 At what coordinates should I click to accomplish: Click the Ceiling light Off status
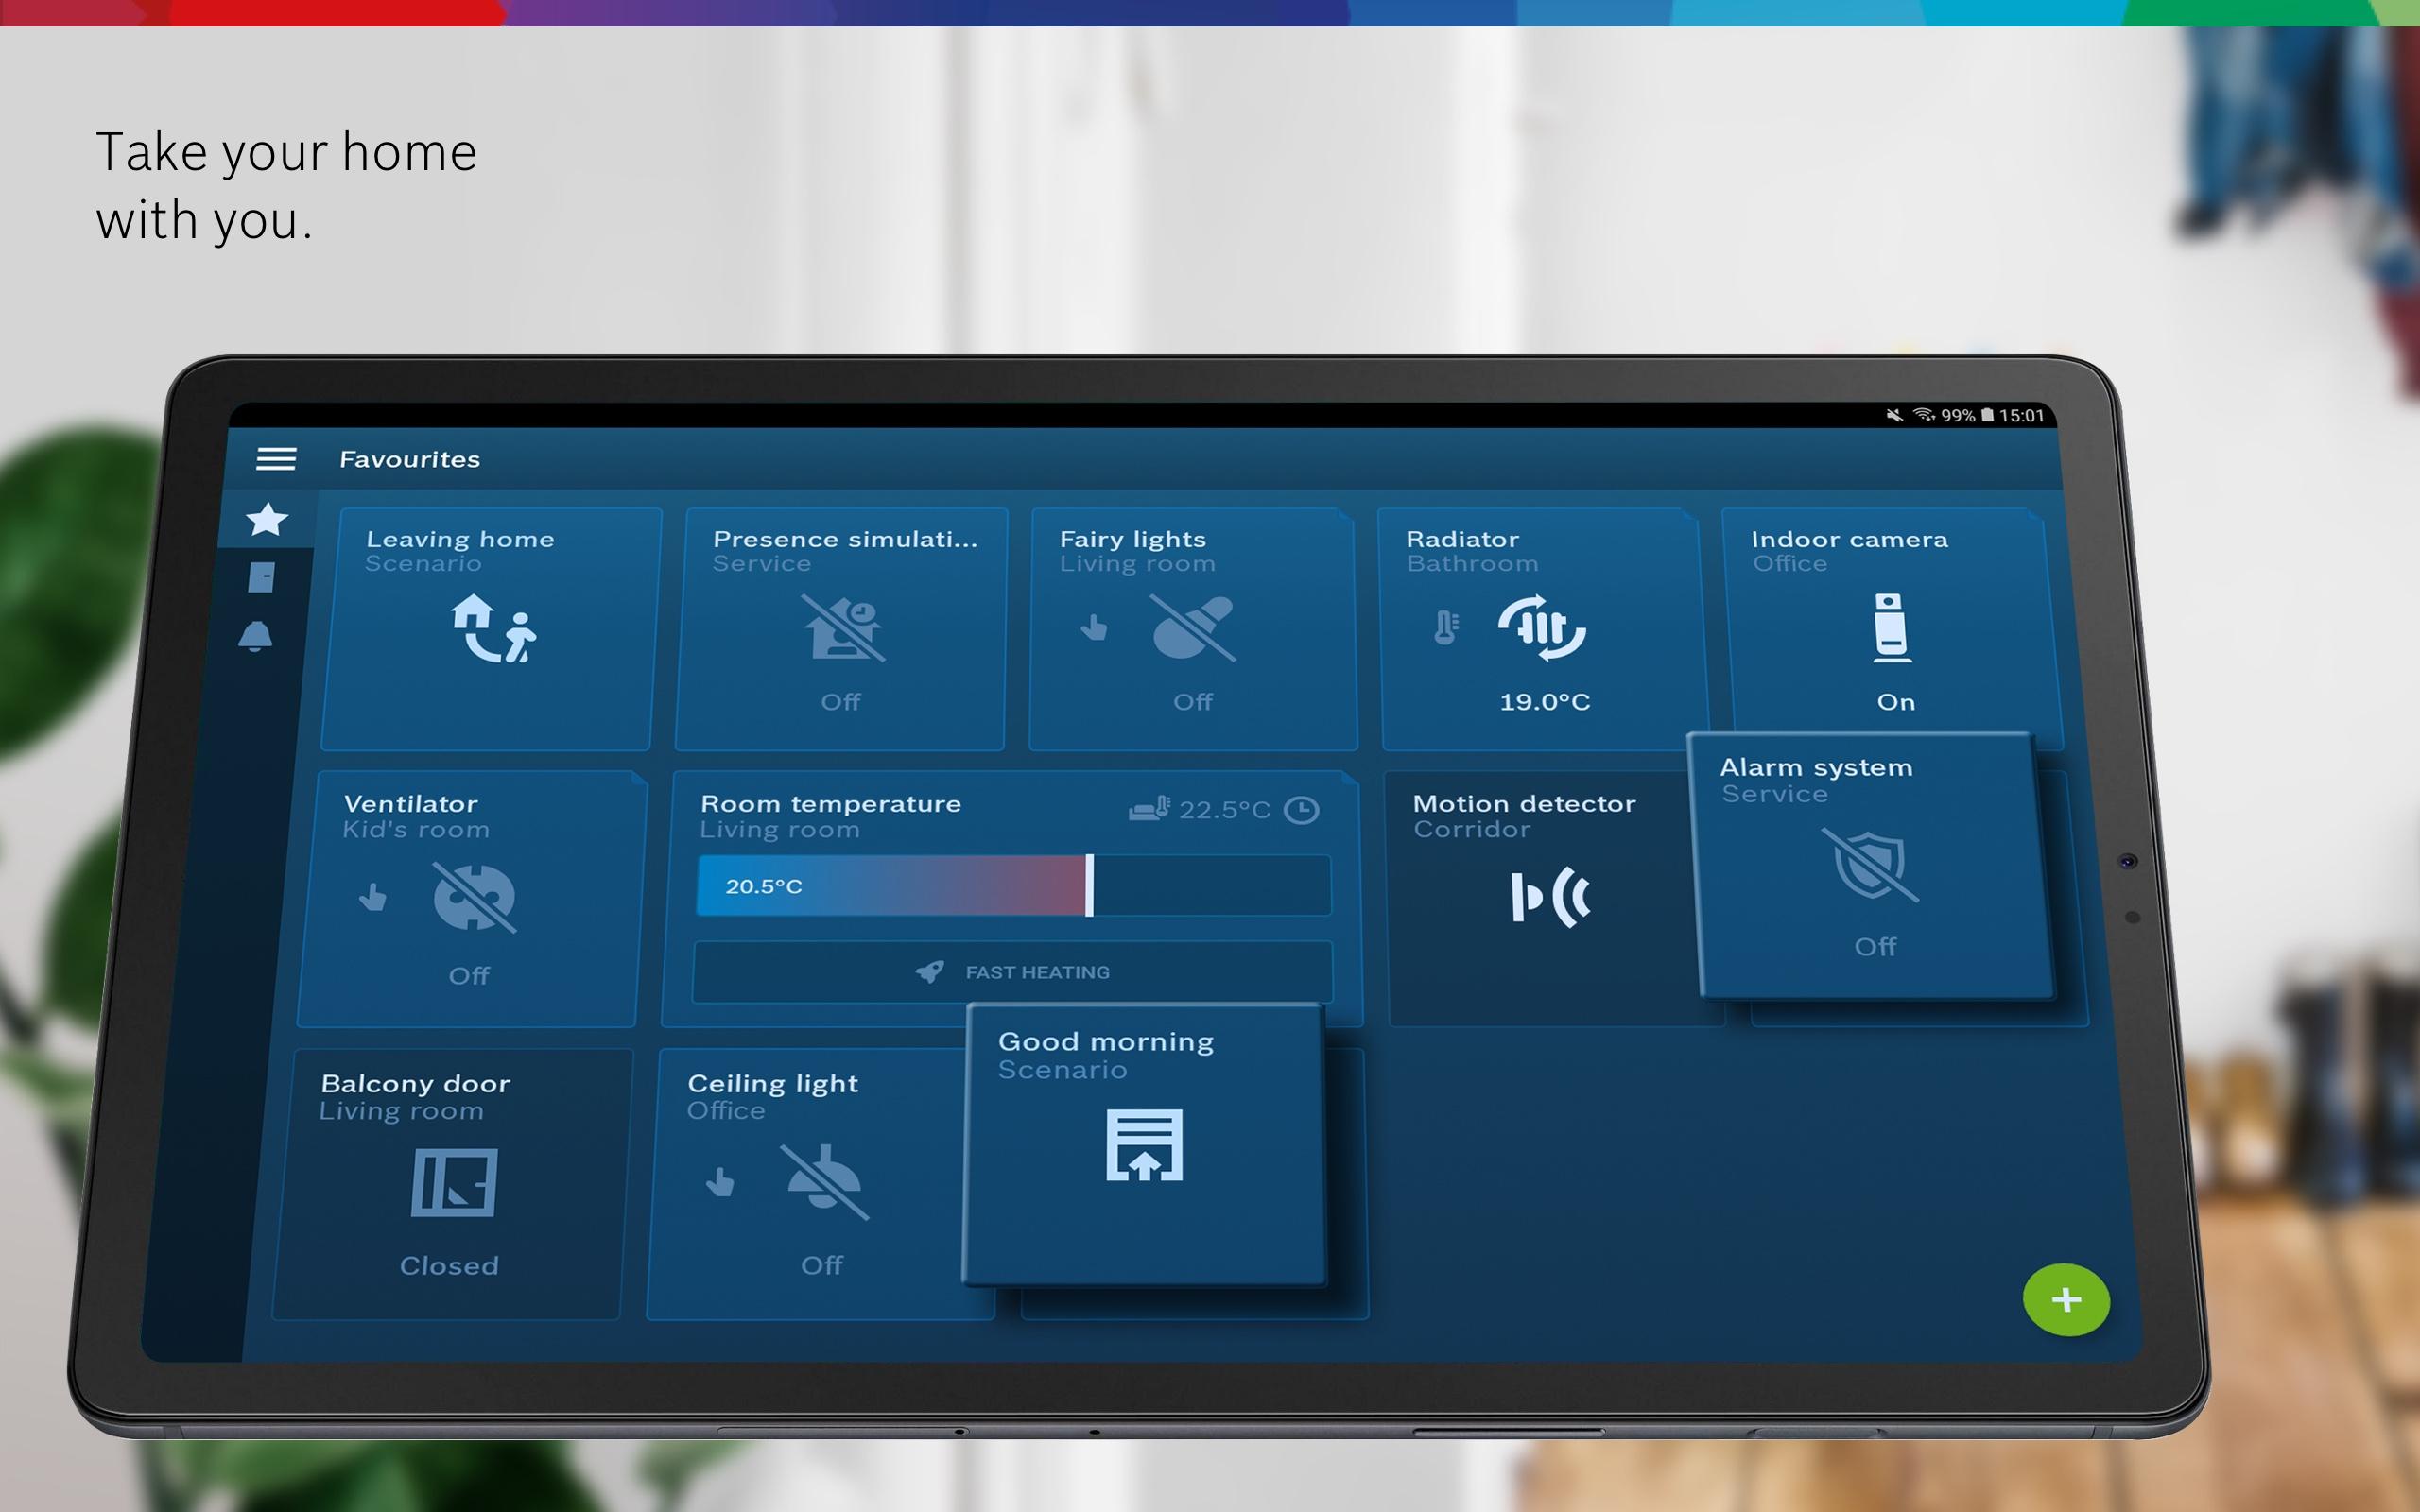pos(822,1266)
